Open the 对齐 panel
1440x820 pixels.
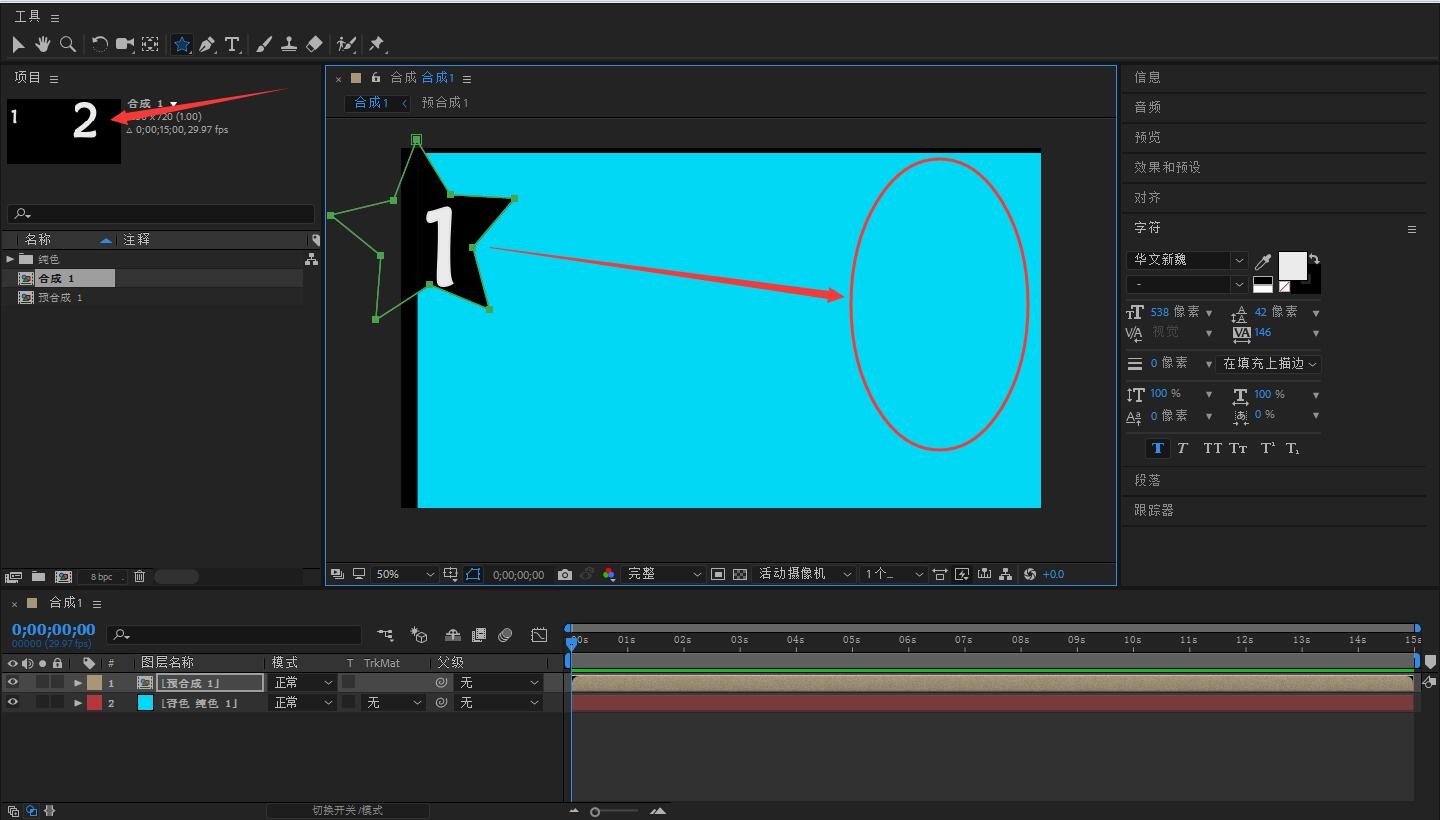coord(1147,197)
